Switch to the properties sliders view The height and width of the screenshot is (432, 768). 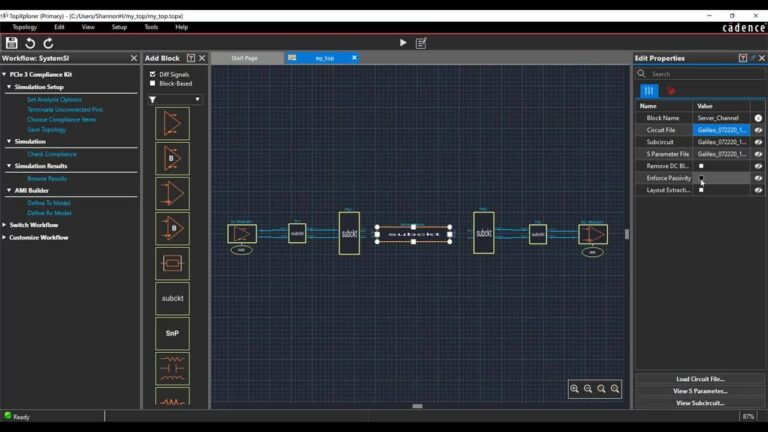[x=649, y=91]
